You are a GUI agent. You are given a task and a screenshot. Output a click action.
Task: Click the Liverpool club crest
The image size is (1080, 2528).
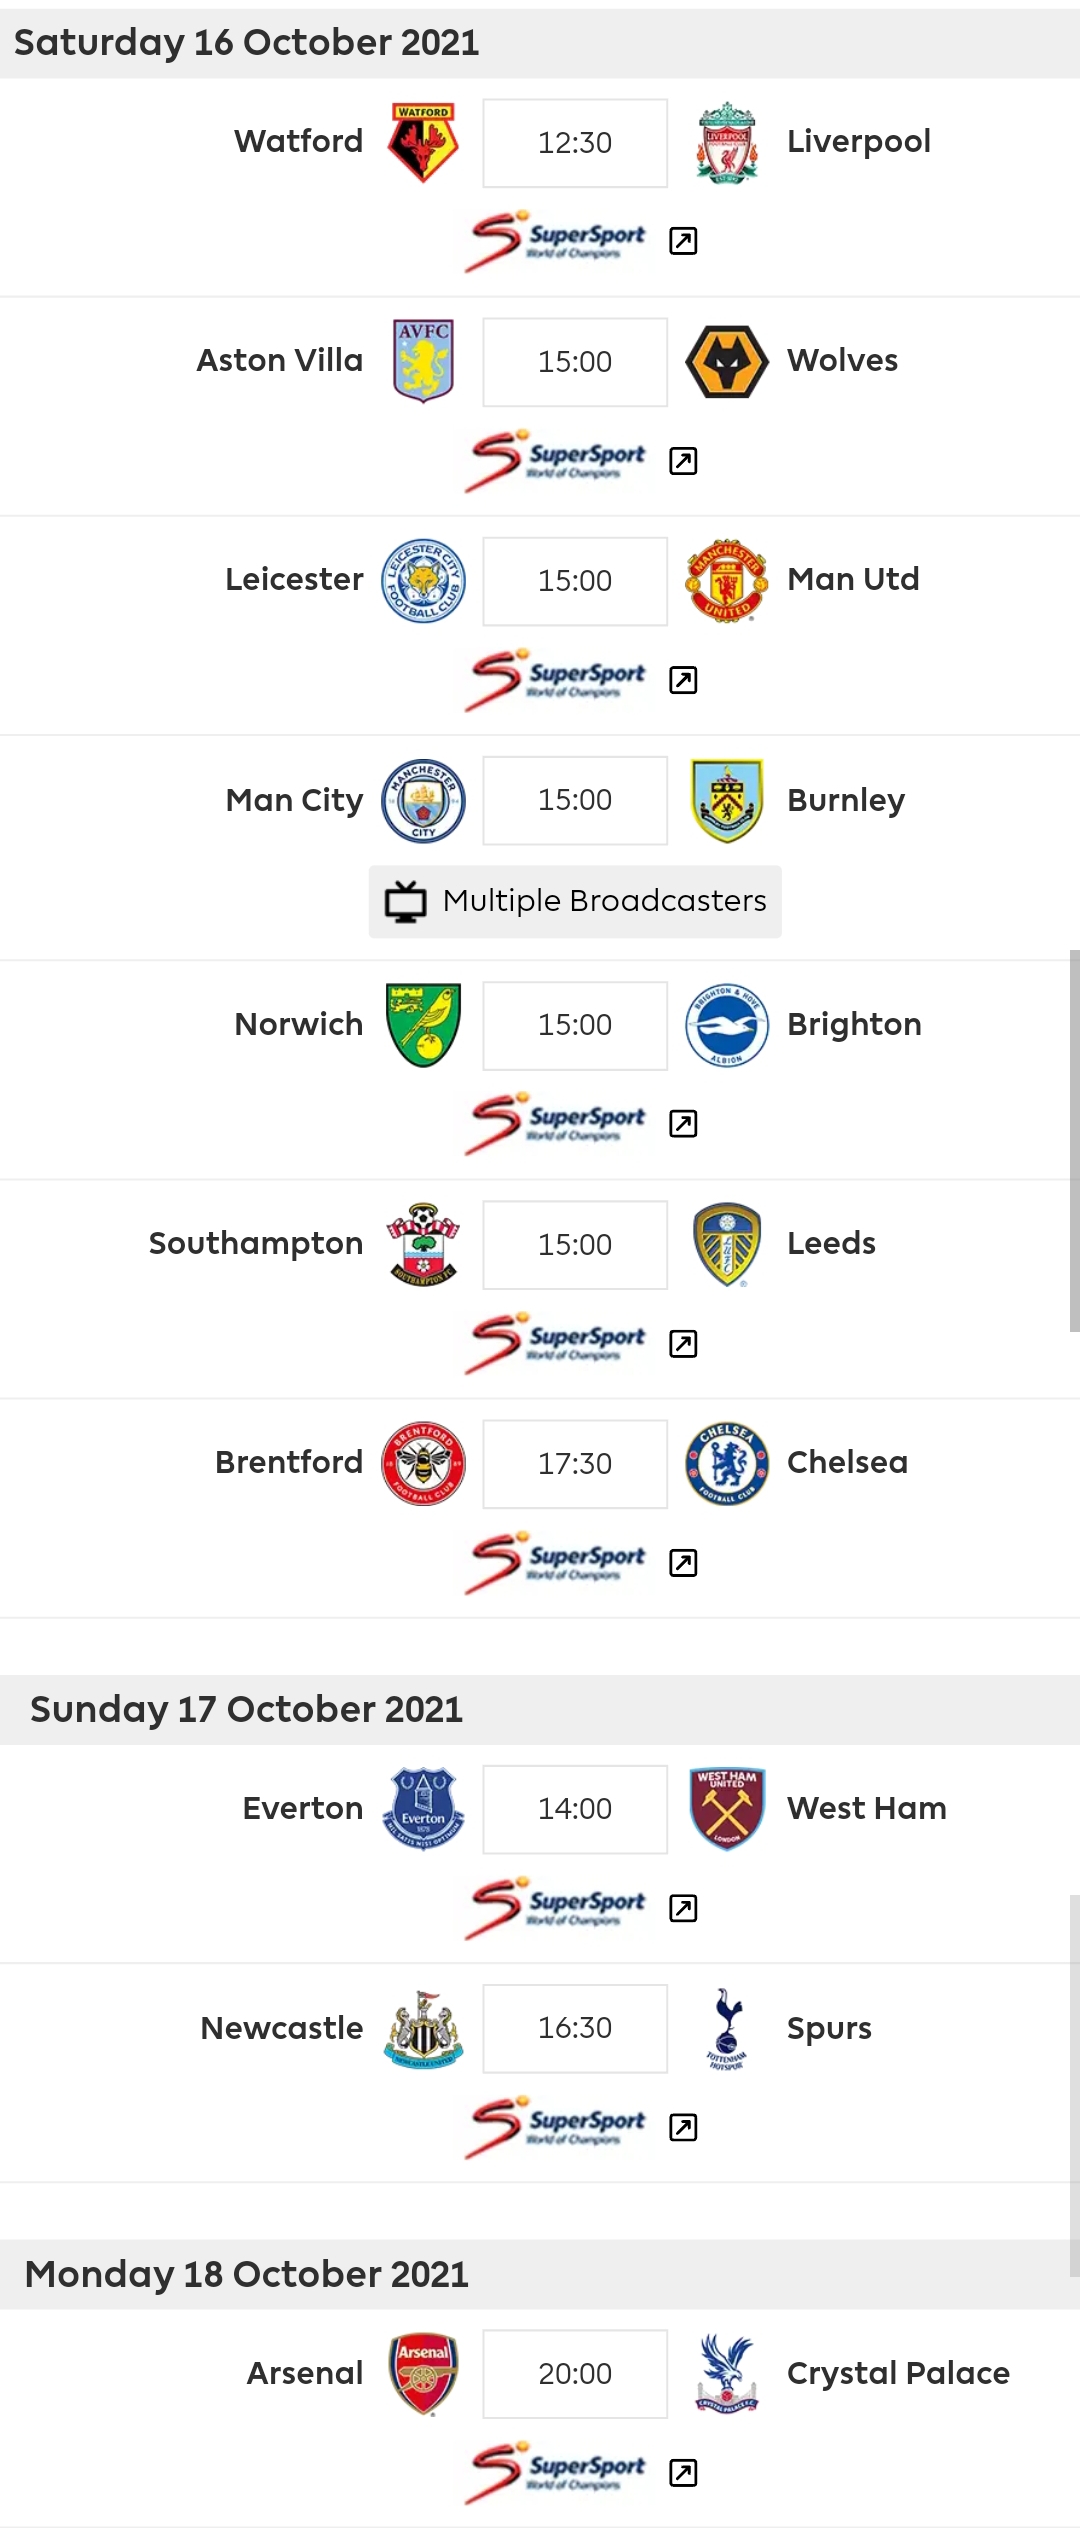tap(727, 143)
